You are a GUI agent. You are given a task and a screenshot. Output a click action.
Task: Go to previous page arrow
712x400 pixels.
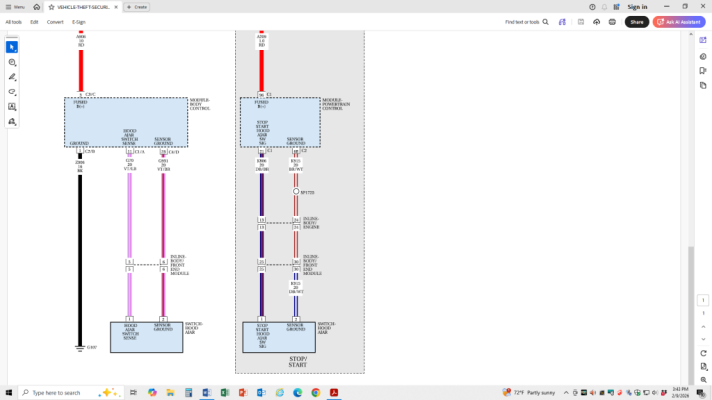(703, 326)
